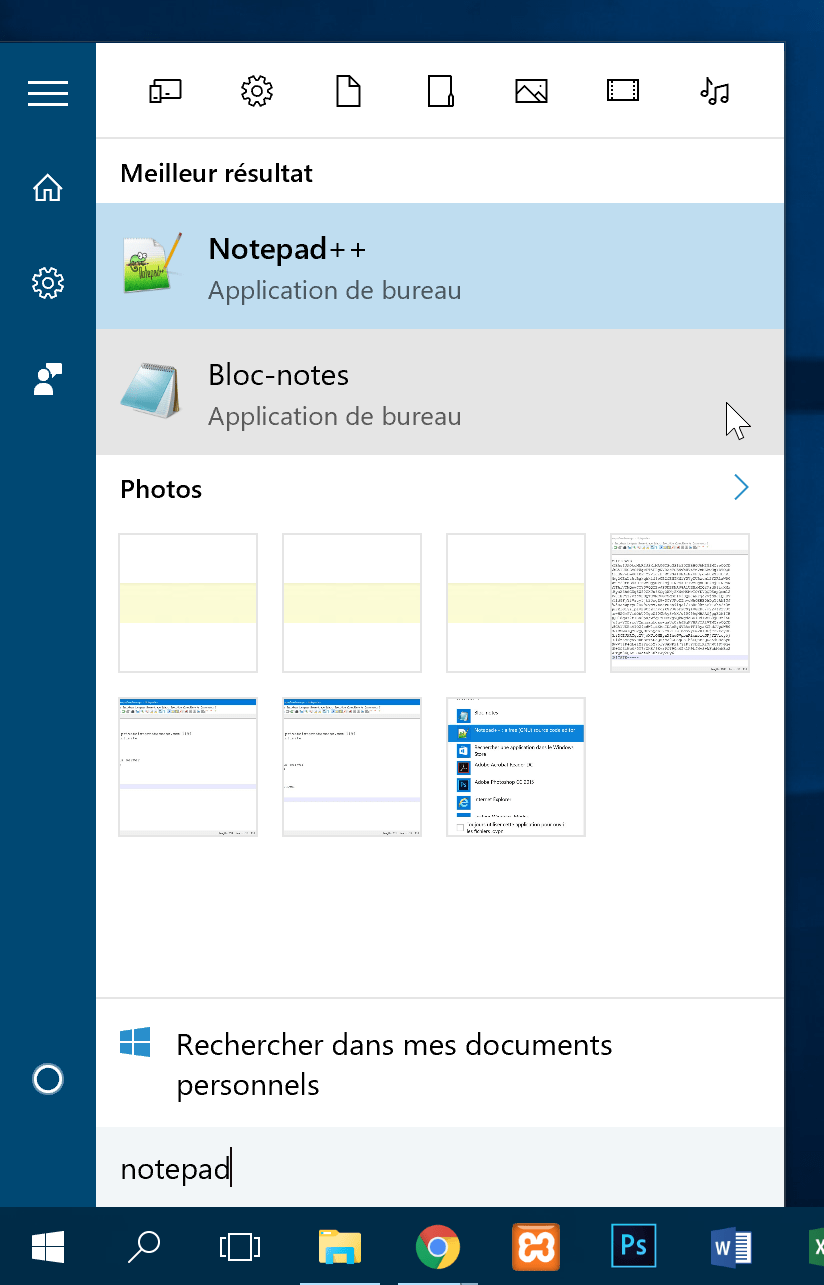Click the Meilleur résultat heading
824x1285 pixels.
pos(216,173)
